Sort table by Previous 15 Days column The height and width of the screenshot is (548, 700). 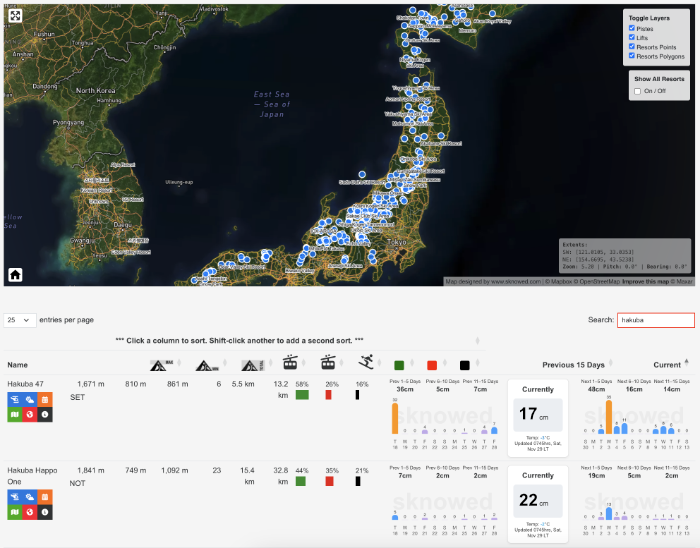click(x=577, y=365)
